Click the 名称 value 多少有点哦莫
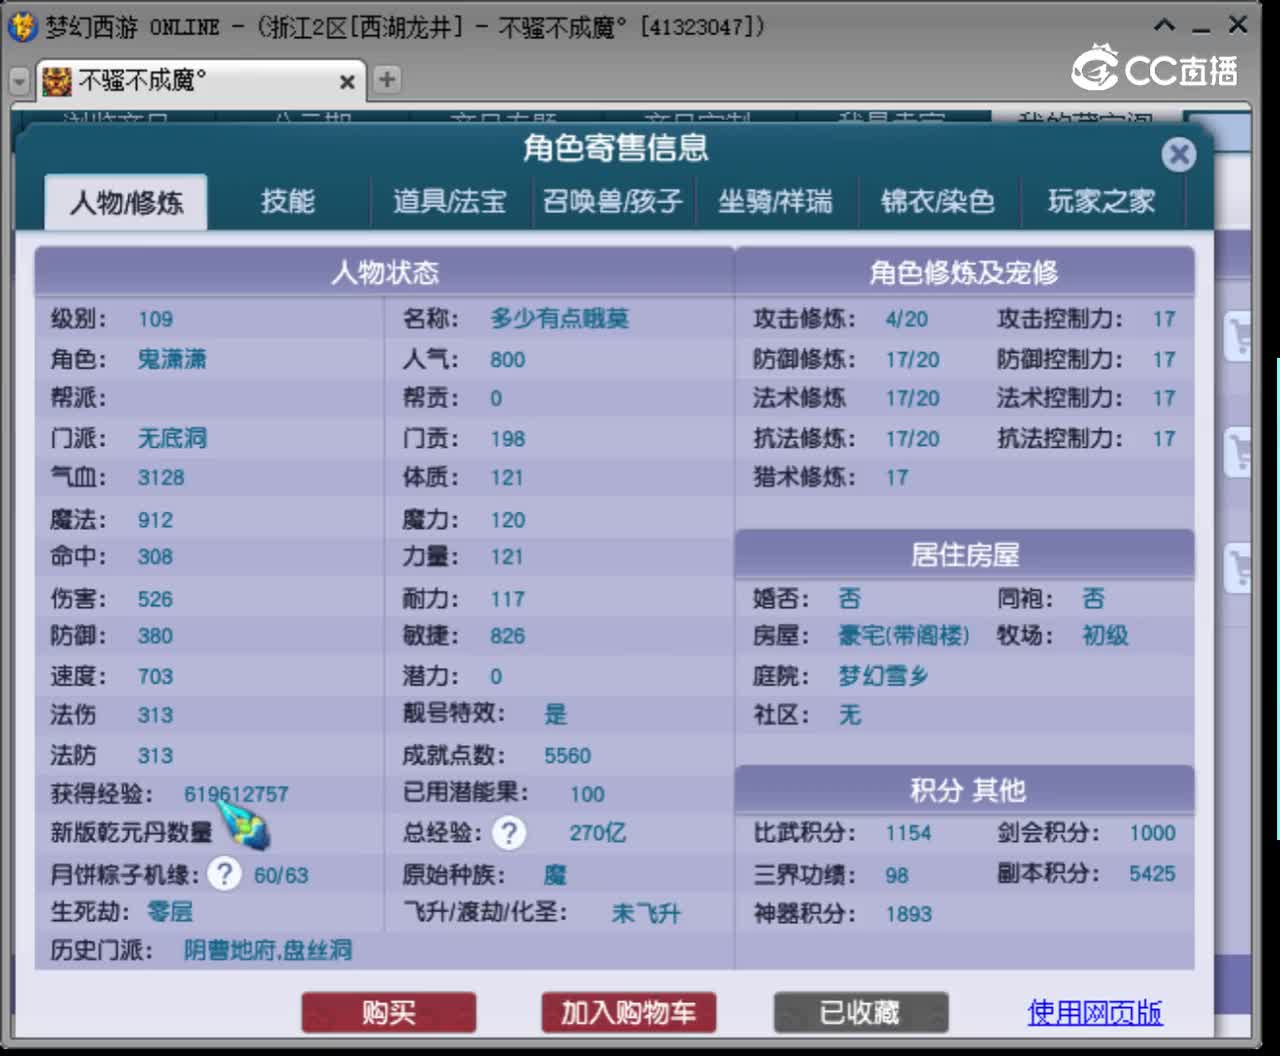 point(560,319)
